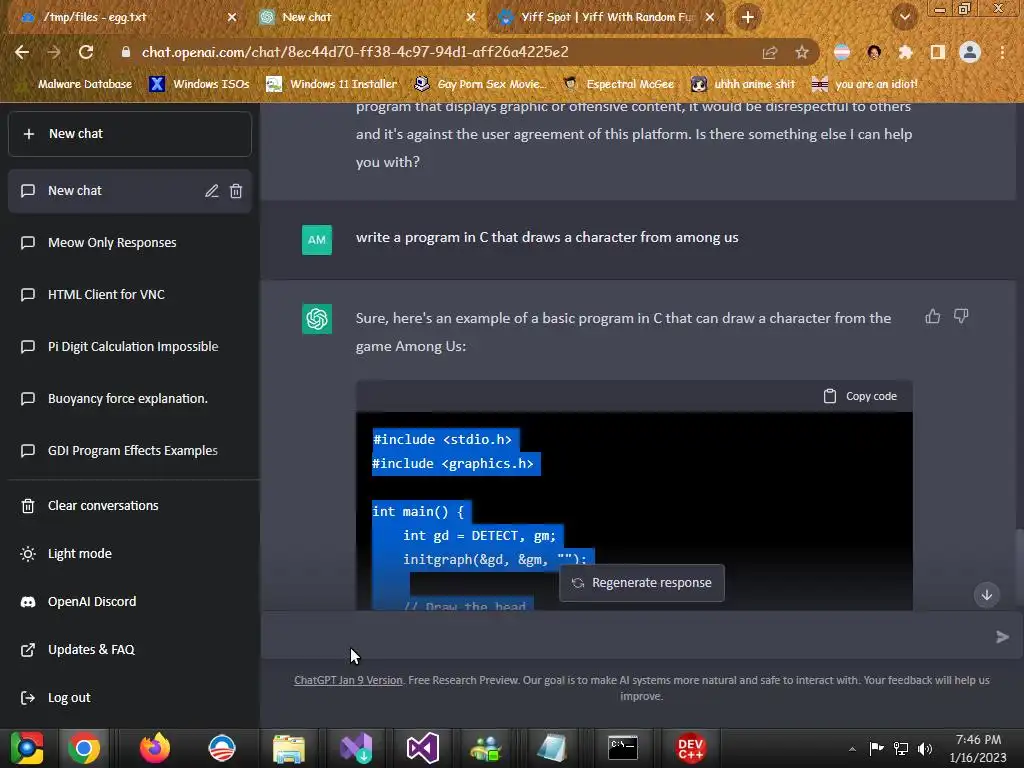Click Clear conversations
The width and height of the screenshot is (1024, 768).
(x=89, y=505)
